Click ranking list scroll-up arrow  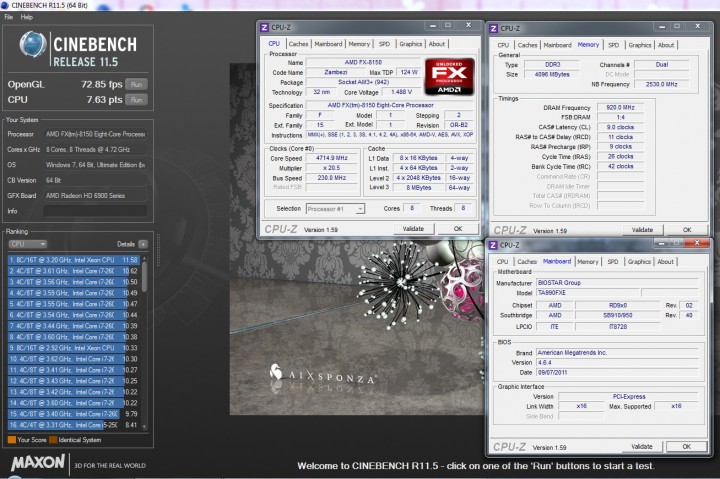point(144,259)
